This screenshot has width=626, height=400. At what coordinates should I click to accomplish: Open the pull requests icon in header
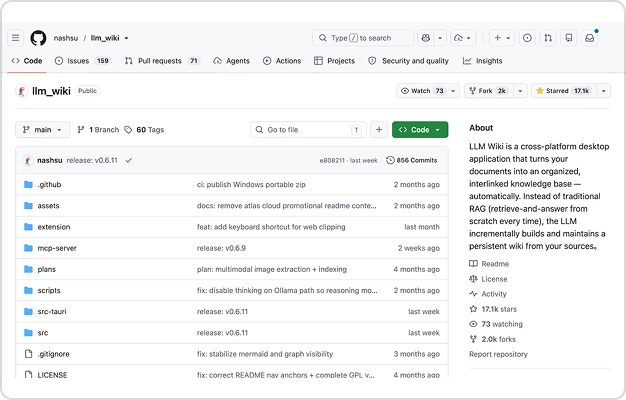pyautogui.click(x=548, y=38)
